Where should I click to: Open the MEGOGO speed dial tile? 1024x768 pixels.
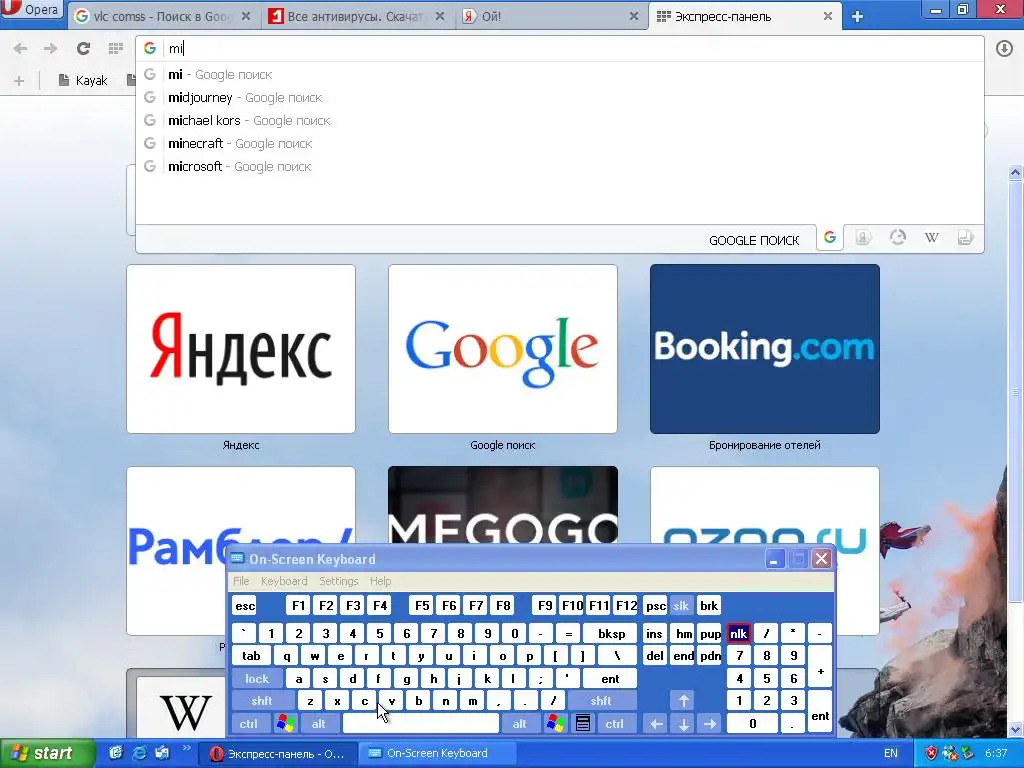coord(503,505)
